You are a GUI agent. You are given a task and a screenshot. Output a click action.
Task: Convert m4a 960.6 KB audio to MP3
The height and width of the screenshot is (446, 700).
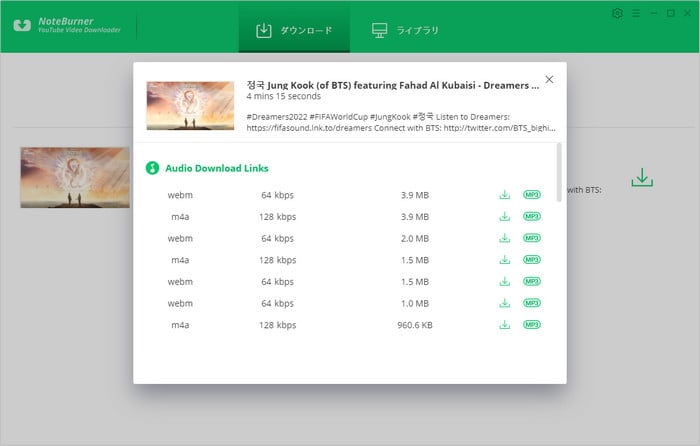pyautogui.click(x=532, y=325)
